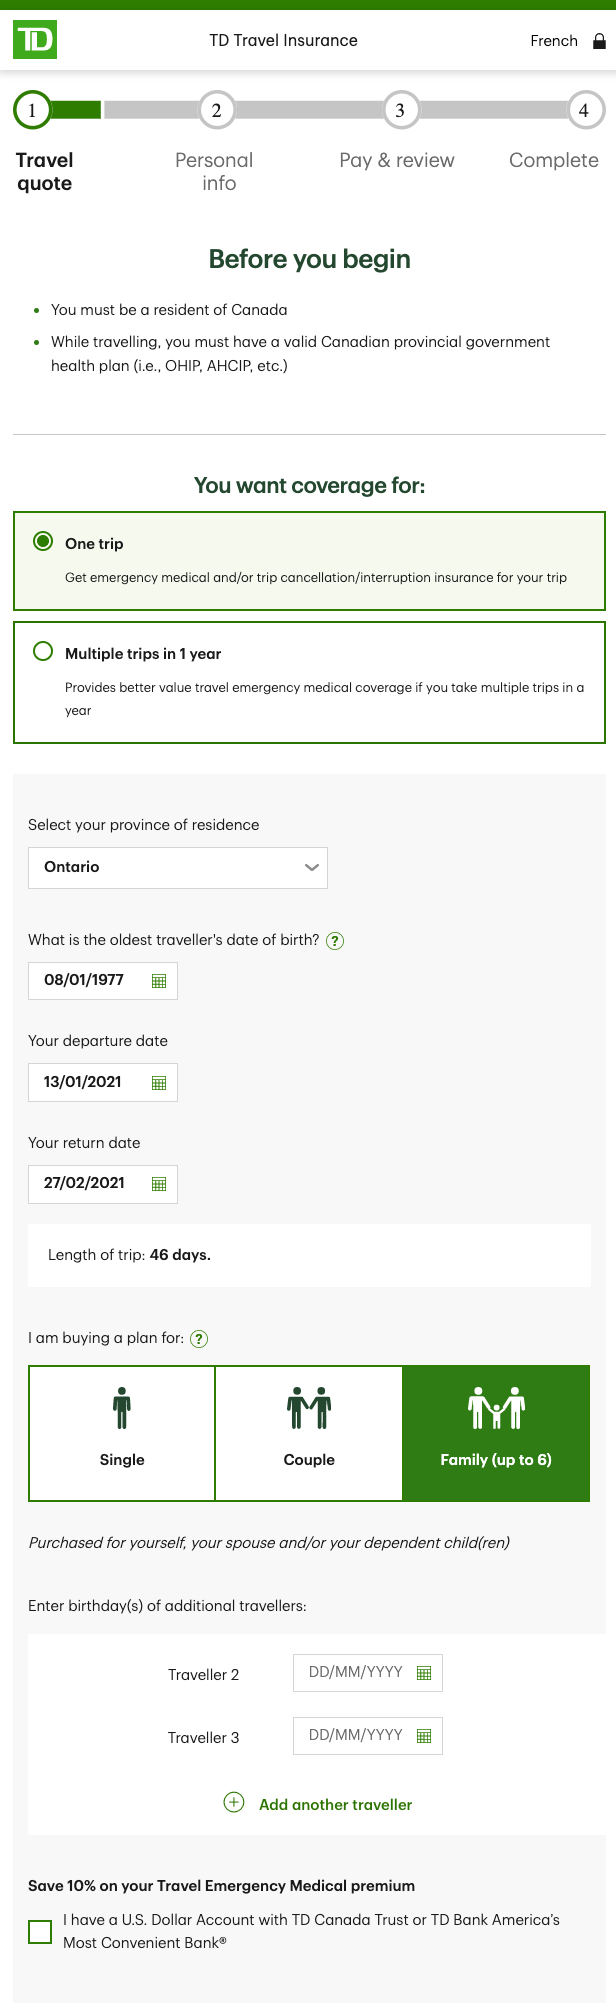Open calendar icon for Traveller 3 birthday
The image size is (616, 2011).
click(x=424, y=1736)
